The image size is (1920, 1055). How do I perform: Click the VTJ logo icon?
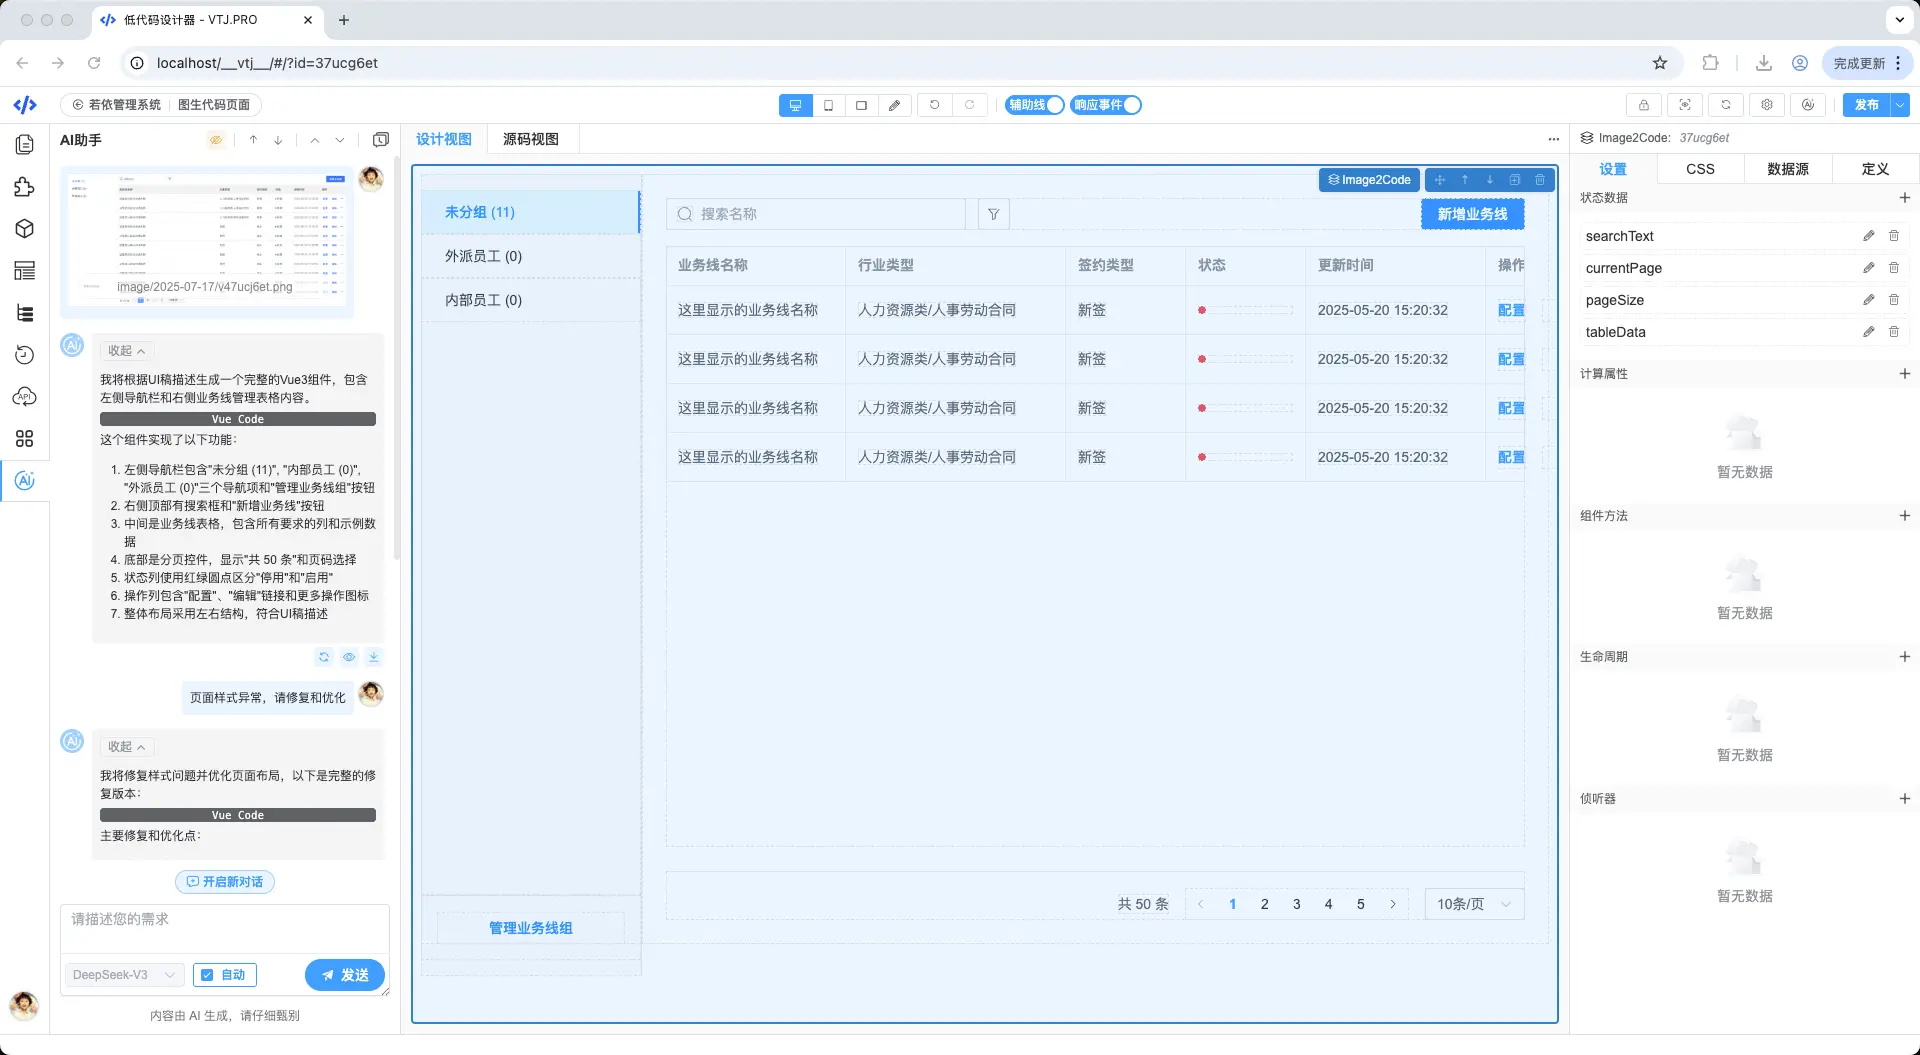pos(25,105)
